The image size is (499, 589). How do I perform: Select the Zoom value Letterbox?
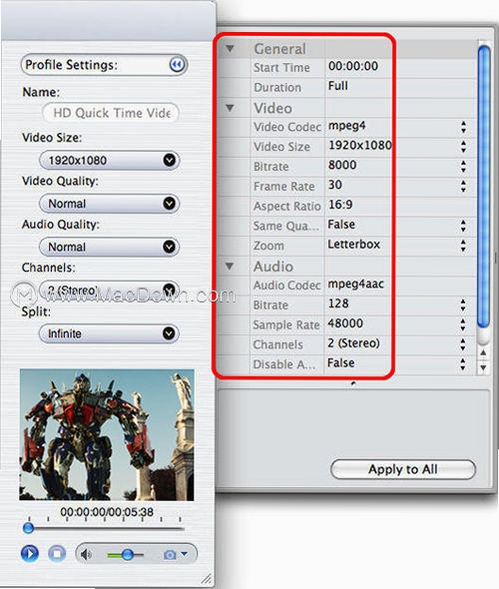(354, 244)
